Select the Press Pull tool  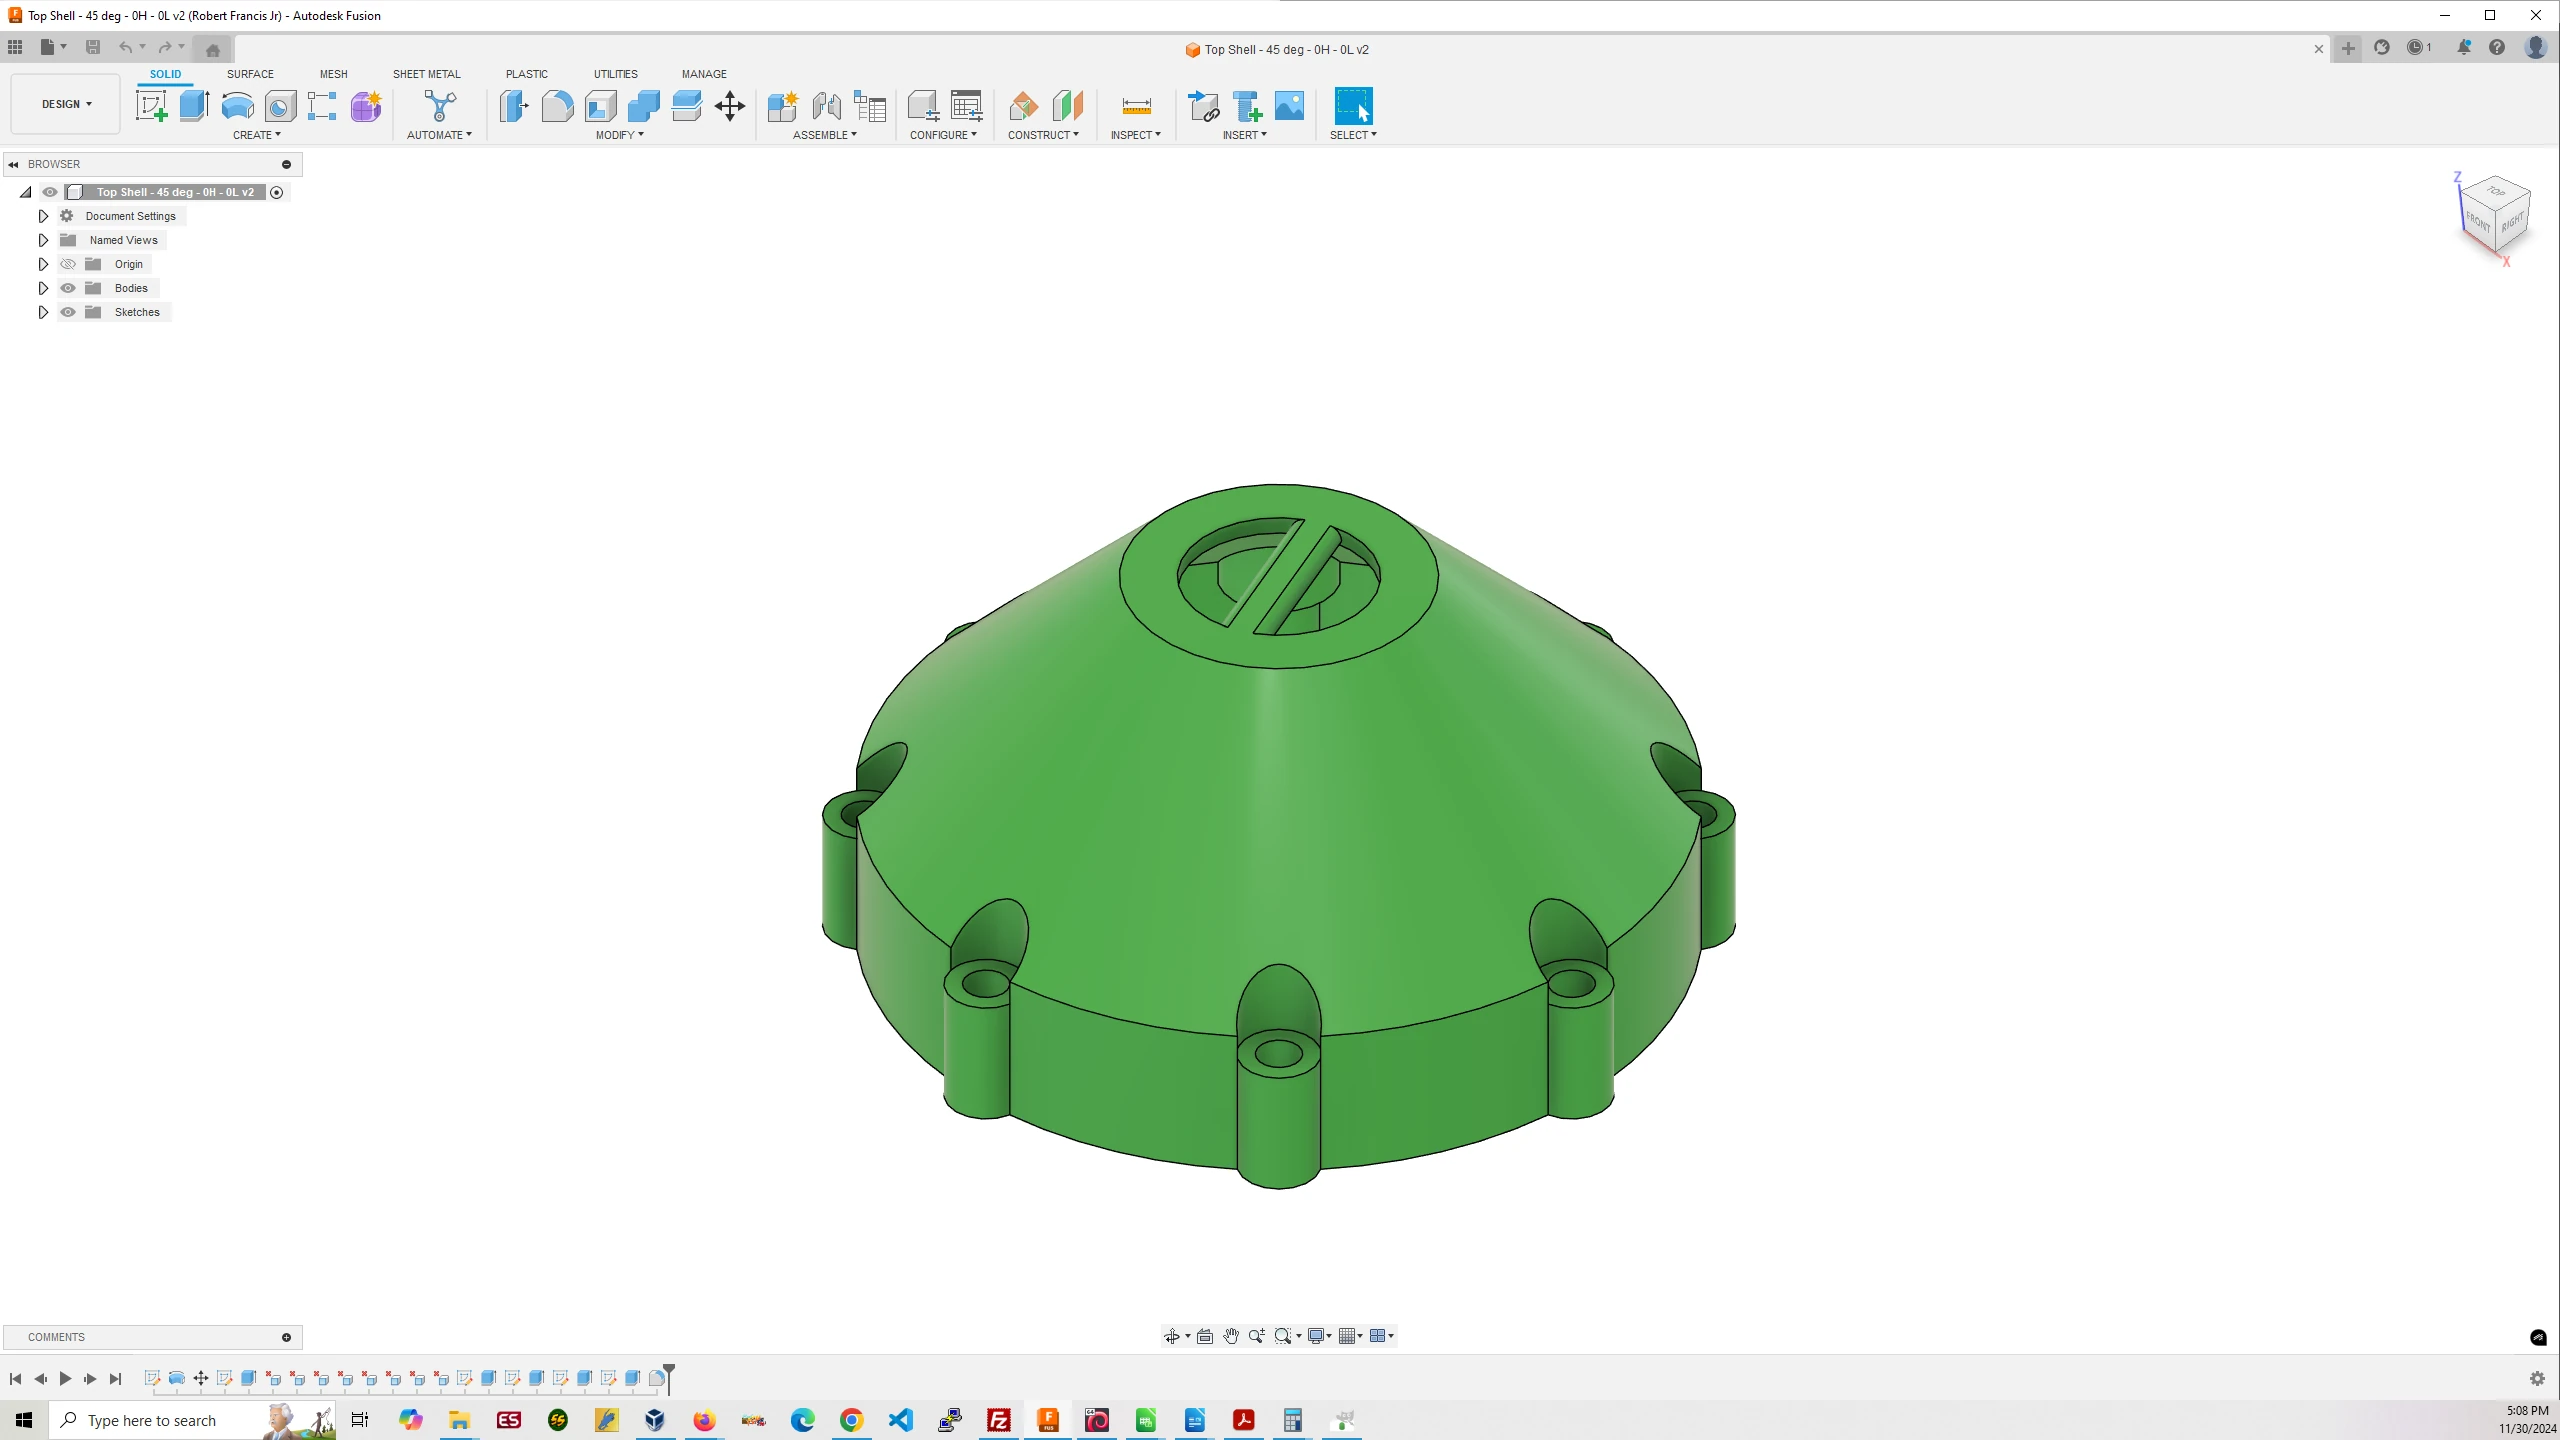click(x=514, y=106)
